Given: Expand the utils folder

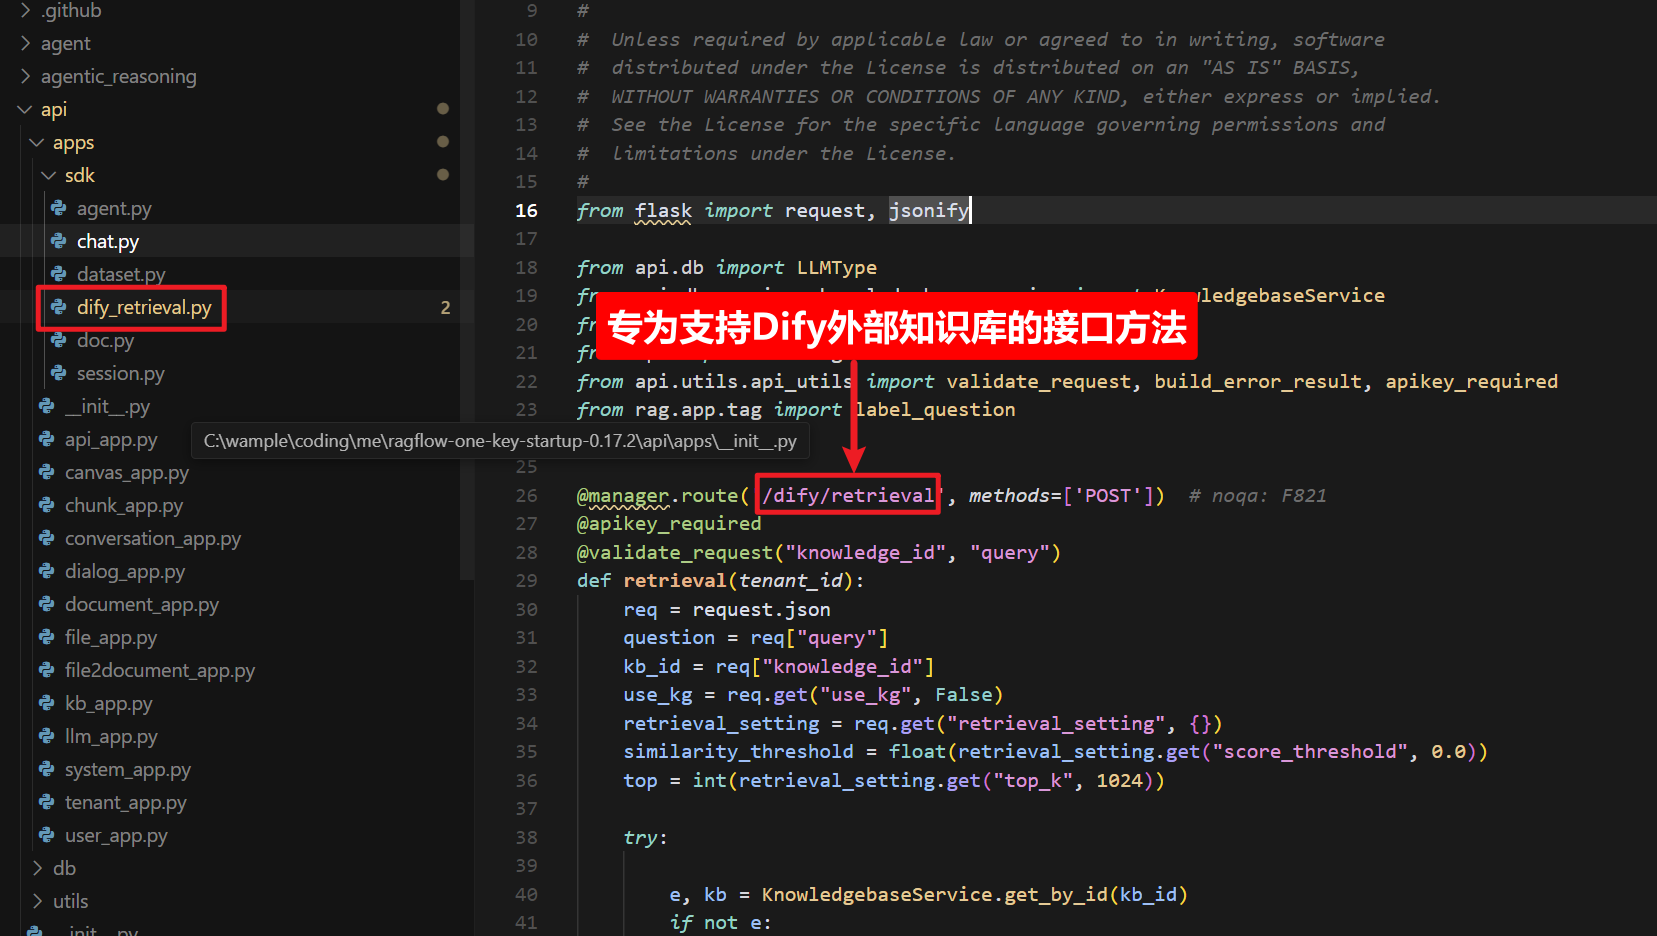Looking at the screenshot, I should (38, 901).
